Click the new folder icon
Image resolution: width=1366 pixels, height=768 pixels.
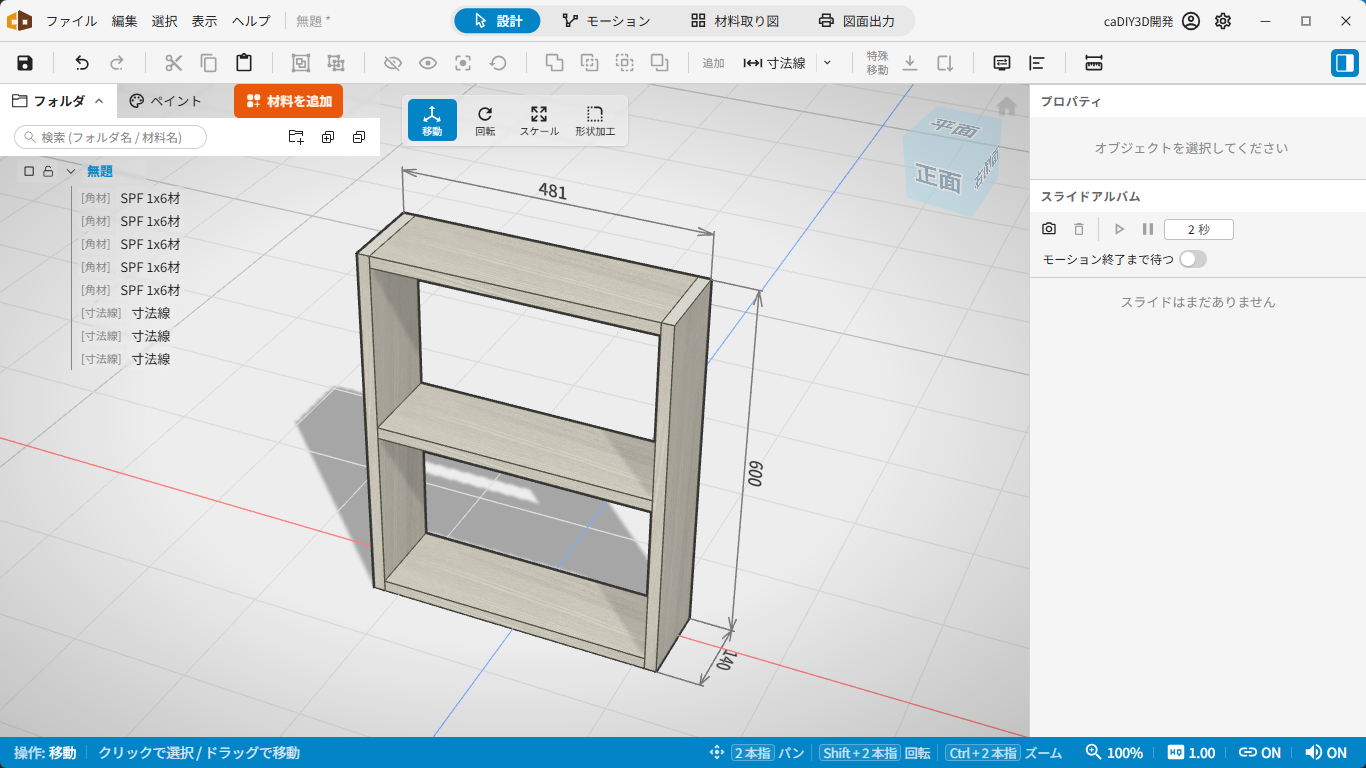pos(296,137)
